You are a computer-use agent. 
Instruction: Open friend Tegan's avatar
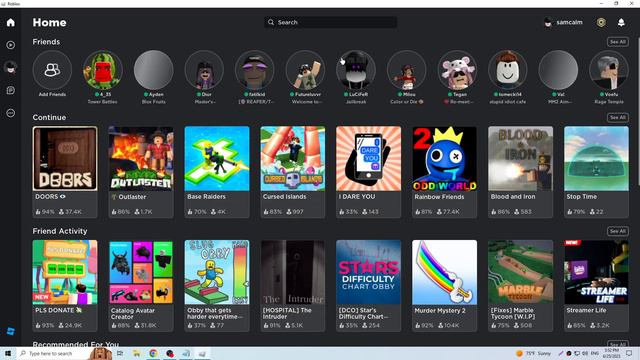457,70
